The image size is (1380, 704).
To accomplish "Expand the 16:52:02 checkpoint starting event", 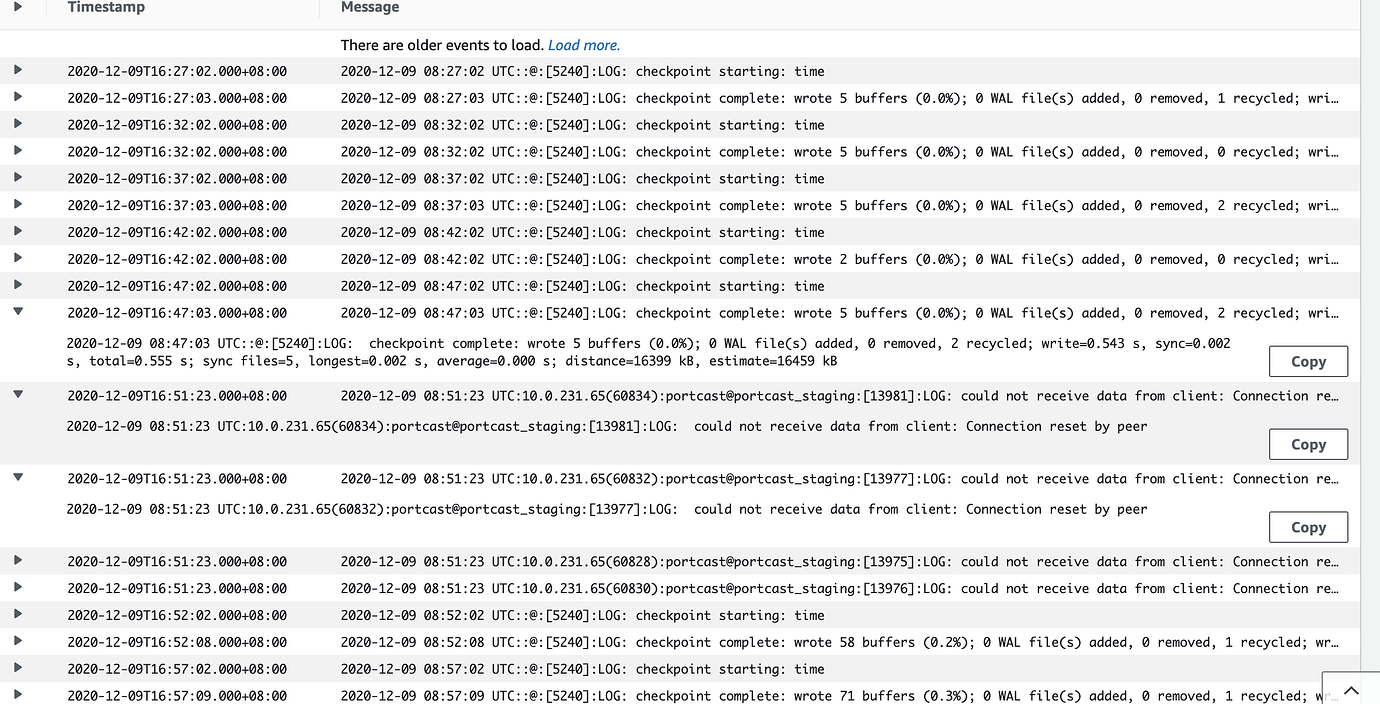I will click(18, 614).
